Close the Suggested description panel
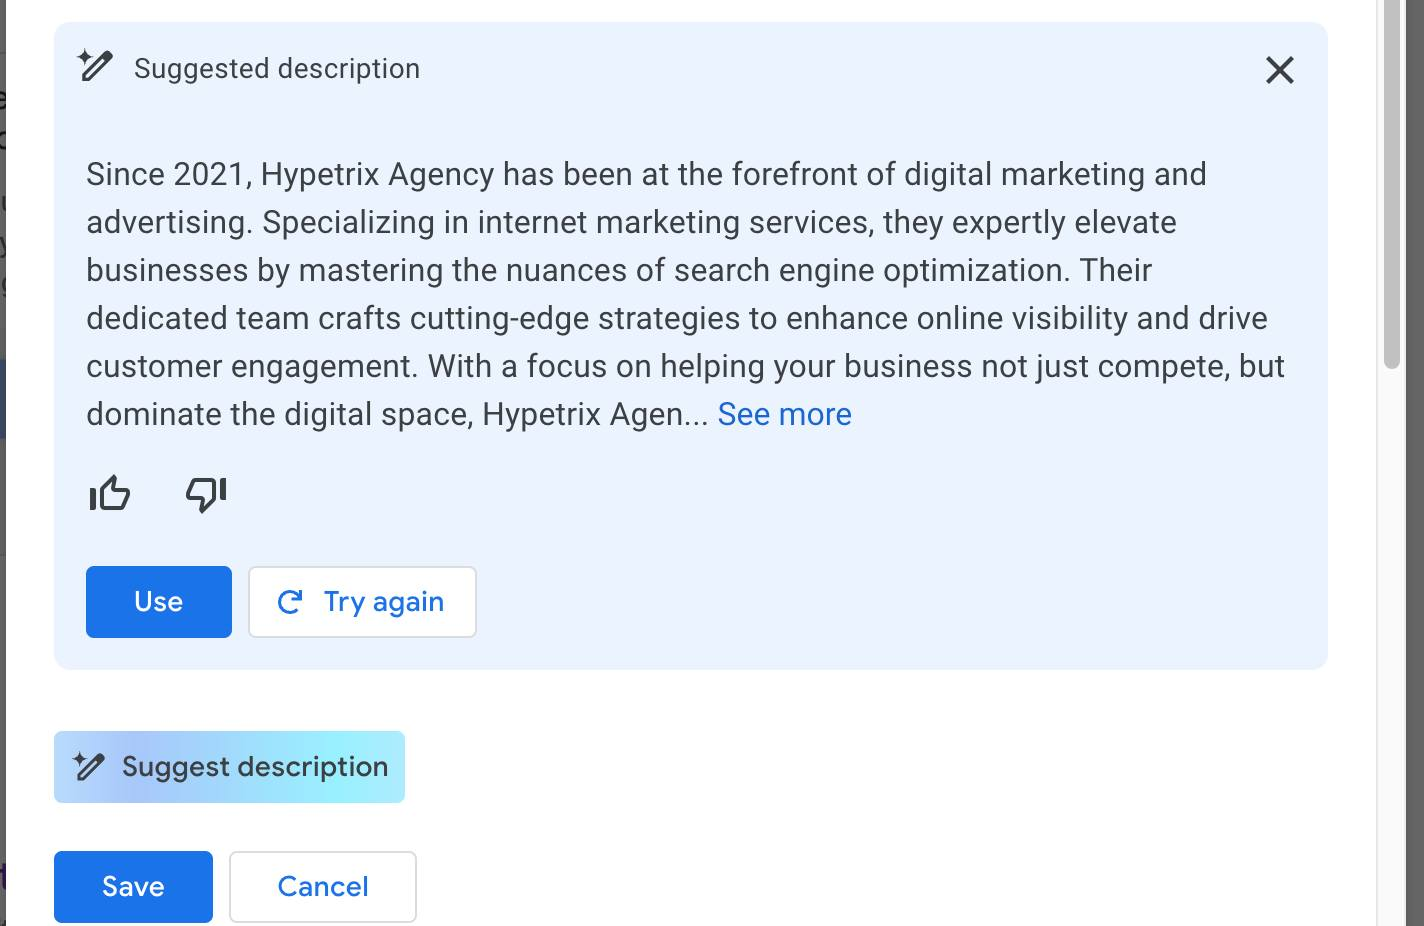Image resolution: width=1424 pixels, height=926 pixels. point(1279,70)
